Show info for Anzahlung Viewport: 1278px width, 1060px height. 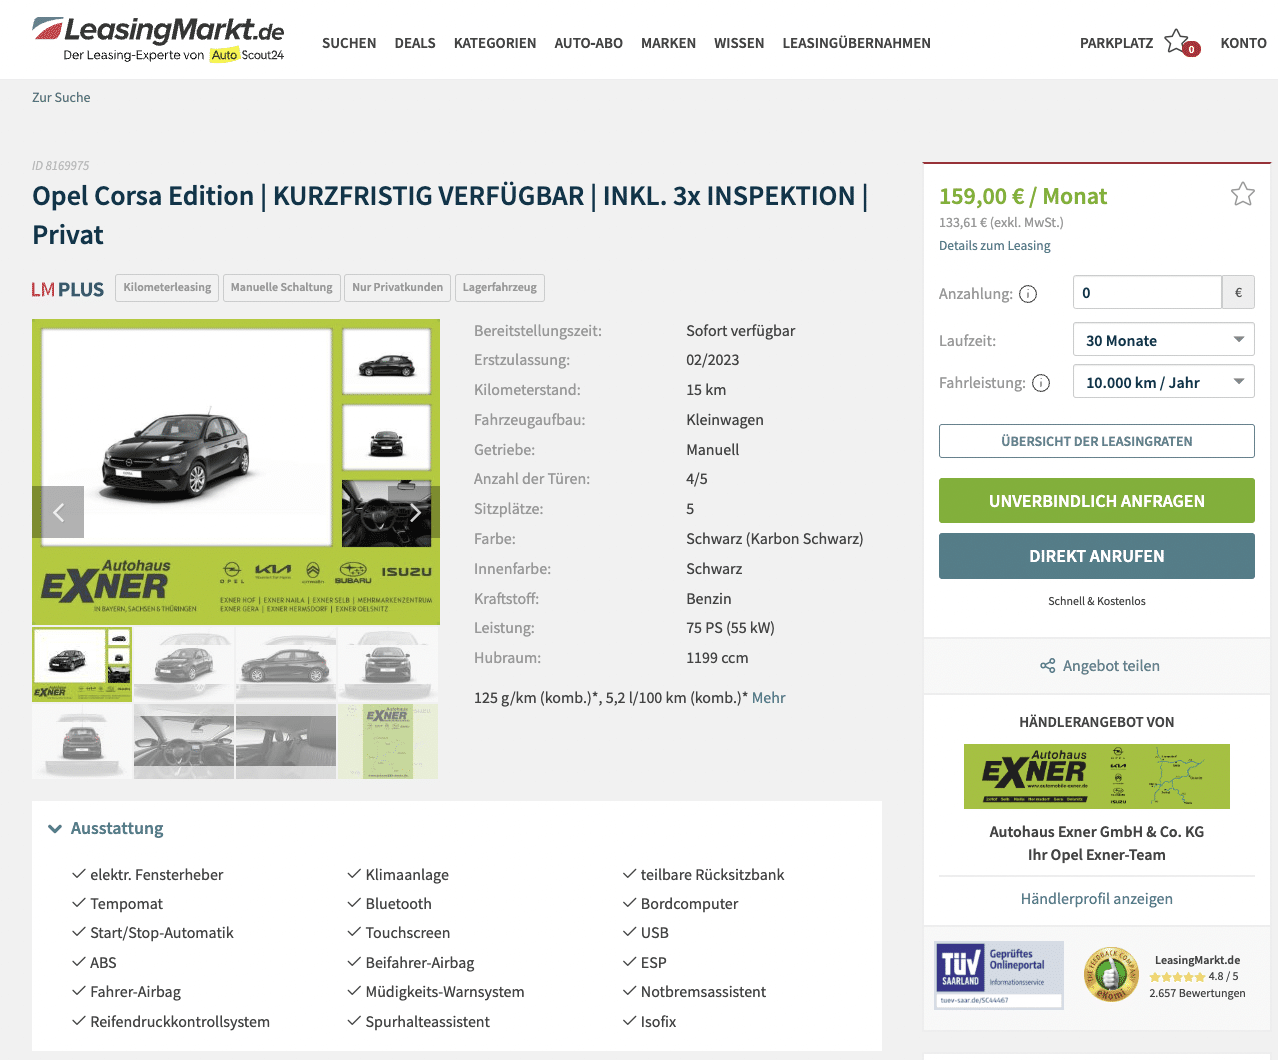1028,294
